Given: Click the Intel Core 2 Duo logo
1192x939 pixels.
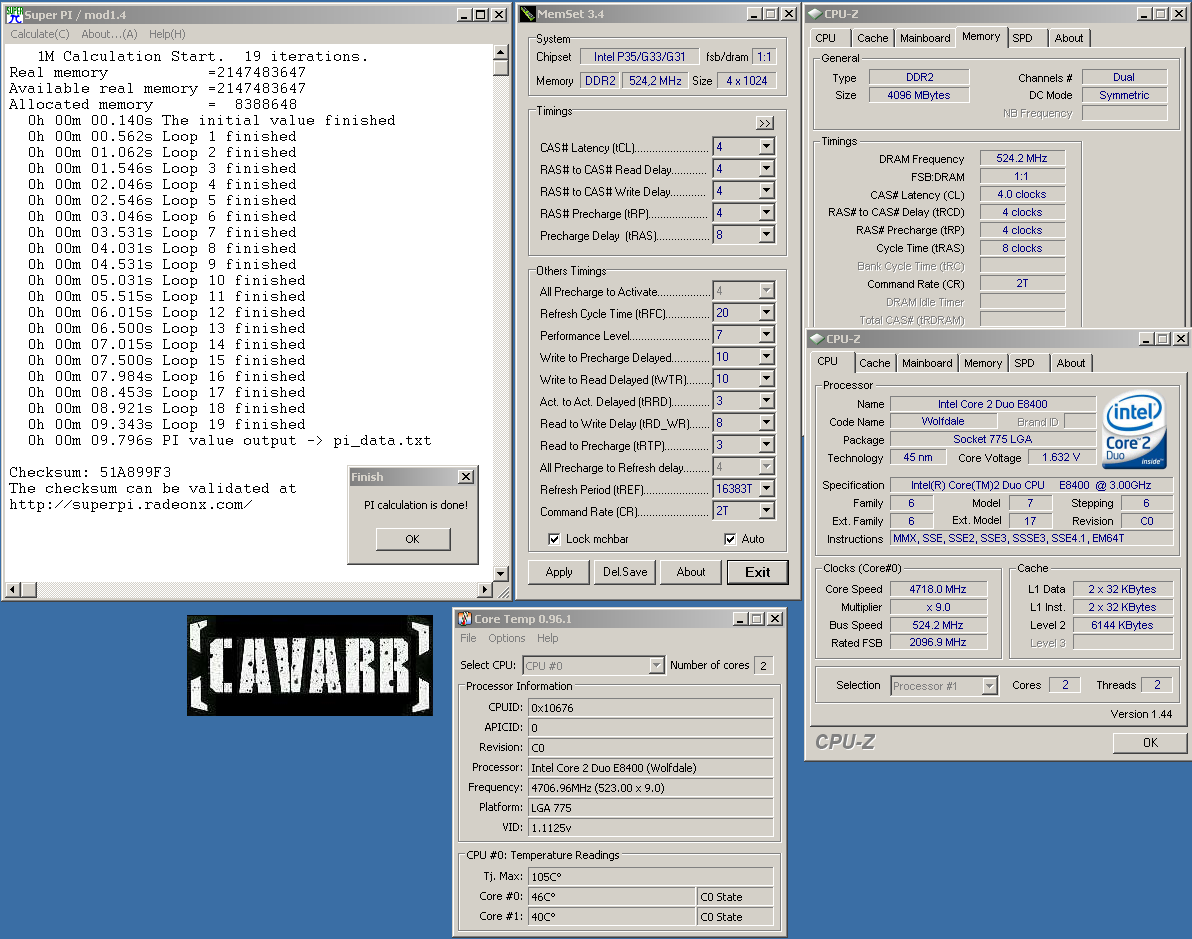Looking at the screenshot, I should click(1134, 429).
